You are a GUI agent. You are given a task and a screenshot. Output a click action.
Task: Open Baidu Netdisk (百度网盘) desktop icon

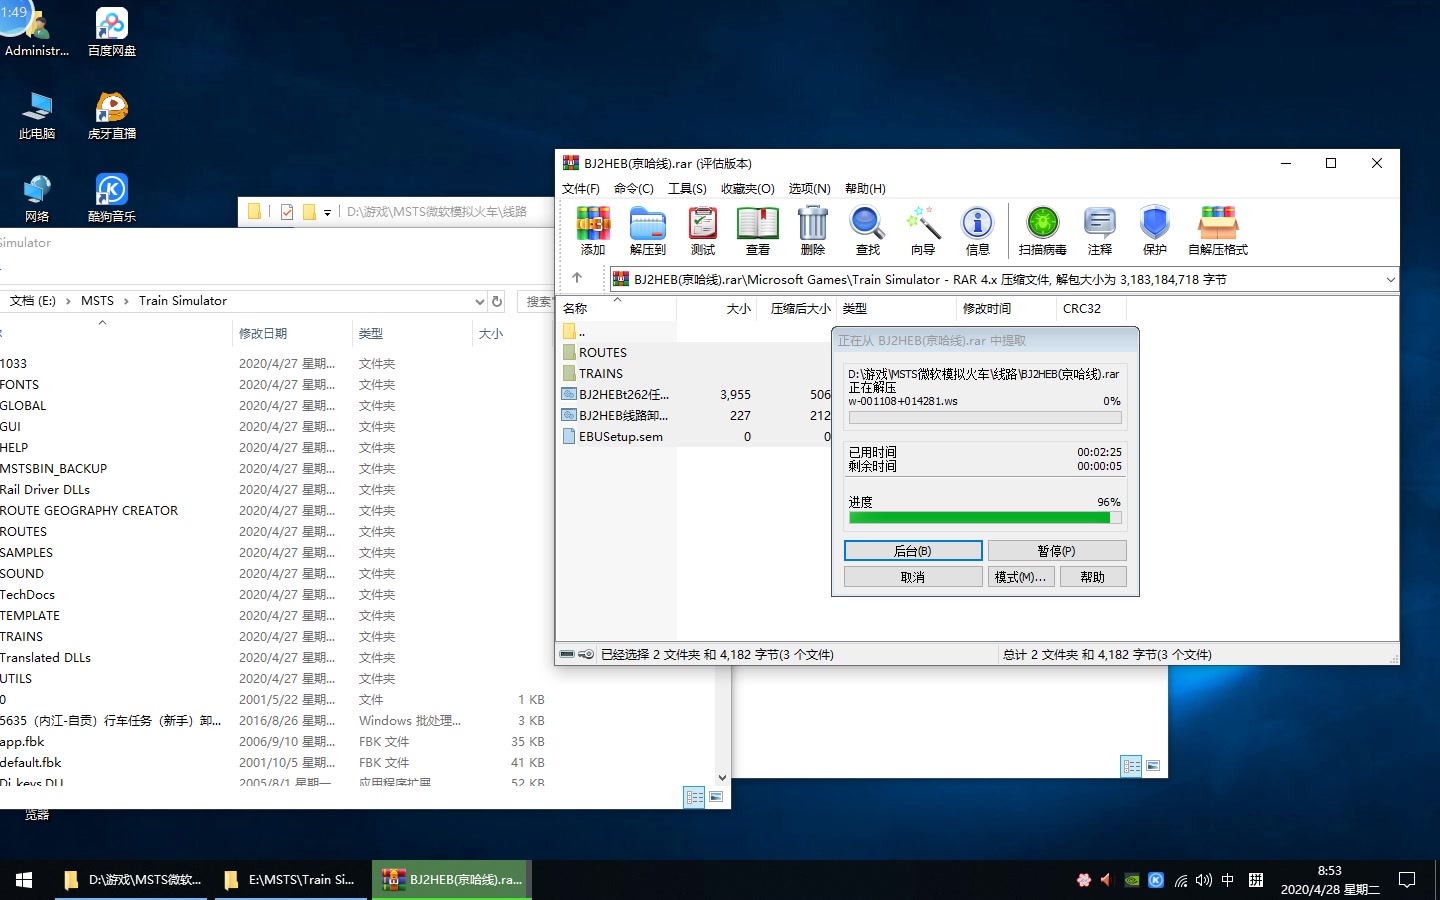pyautogui.click(x=112, y=32)
